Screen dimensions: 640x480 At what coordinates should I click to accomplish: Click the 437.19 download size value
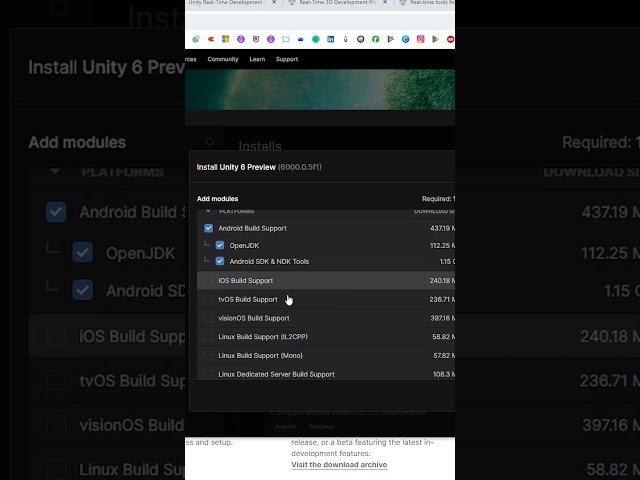click(x=442, y=228)
